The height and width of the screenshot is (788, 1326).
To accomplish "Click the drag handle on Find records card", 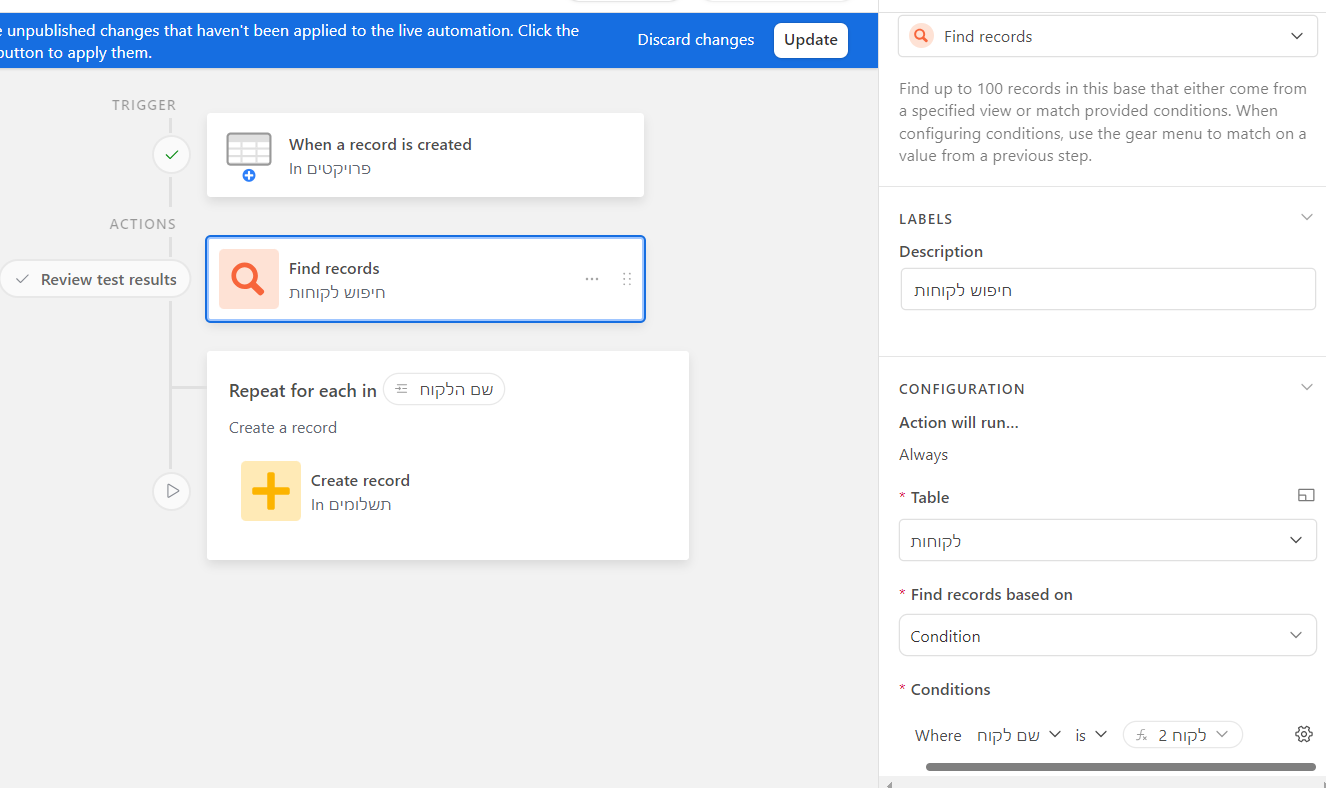I will [627, 279].
